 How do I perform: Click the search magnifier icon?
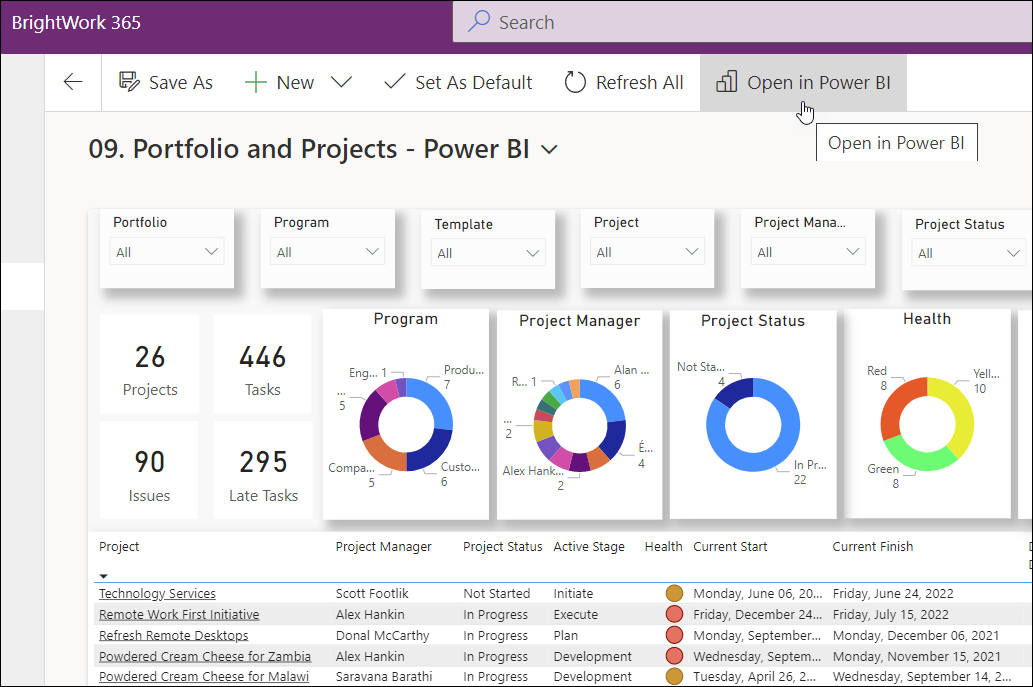tap(479, 21)
